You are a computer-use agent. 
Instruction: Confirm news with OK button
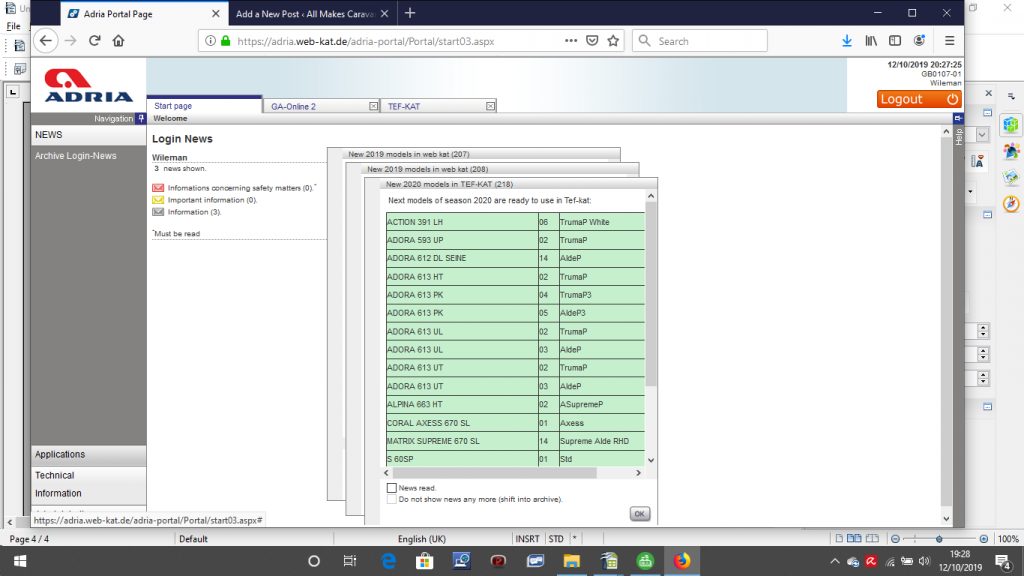[639, 514]
